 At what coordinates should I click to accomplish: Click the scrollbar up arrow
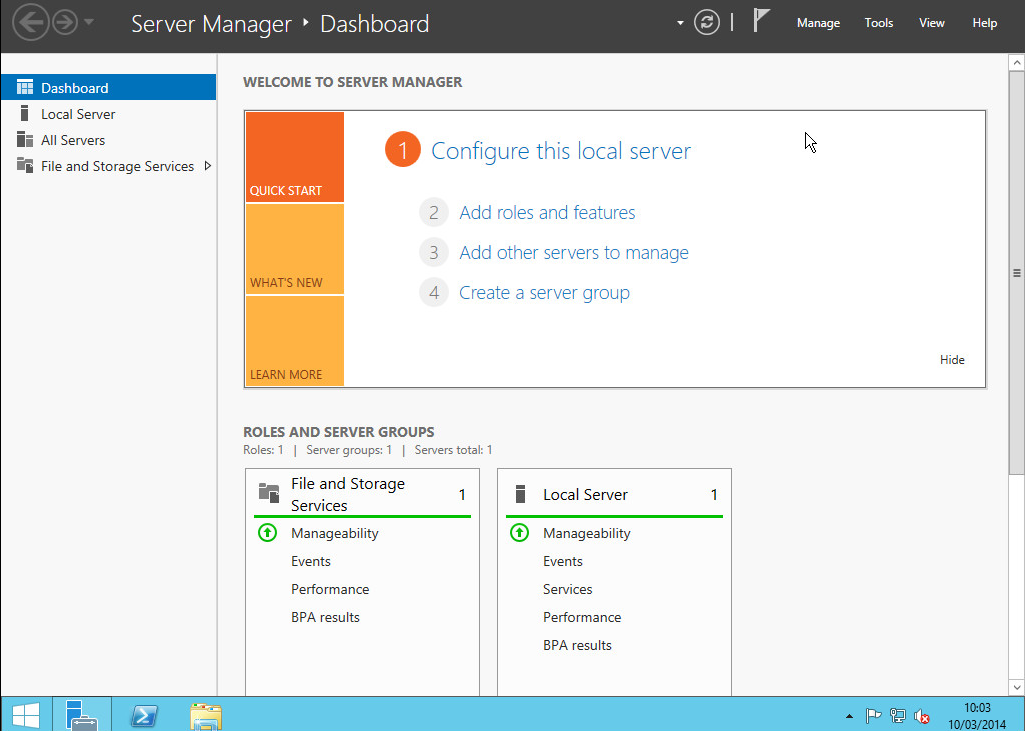tap(1017, 63)
